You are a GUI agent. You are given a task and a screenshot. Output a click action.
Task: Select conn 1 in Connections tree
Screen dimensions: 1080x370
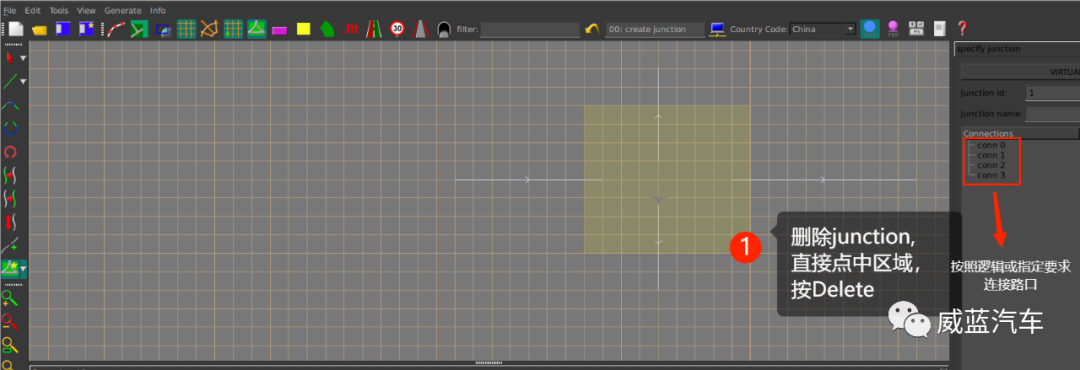pos(991,156)
